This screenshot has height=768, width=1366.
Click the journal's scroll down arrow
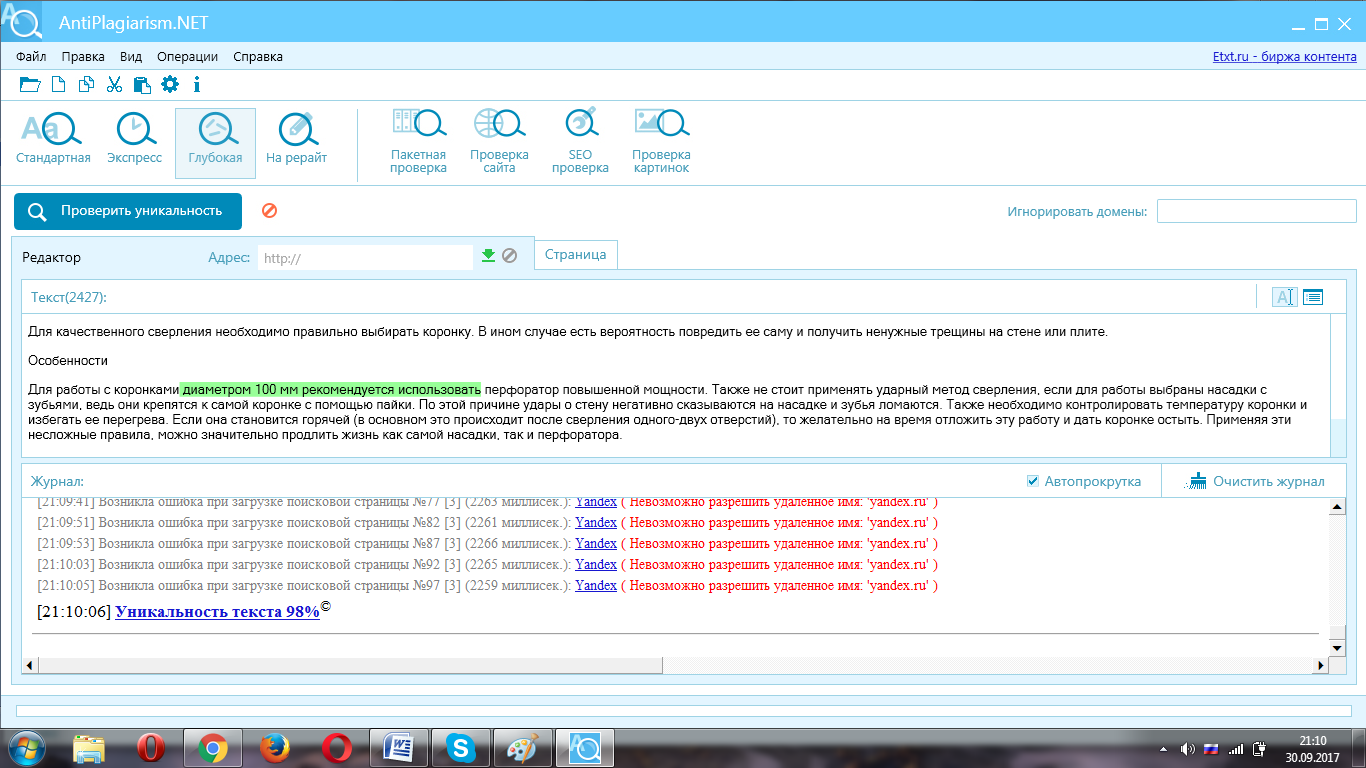pos(1338,648)
